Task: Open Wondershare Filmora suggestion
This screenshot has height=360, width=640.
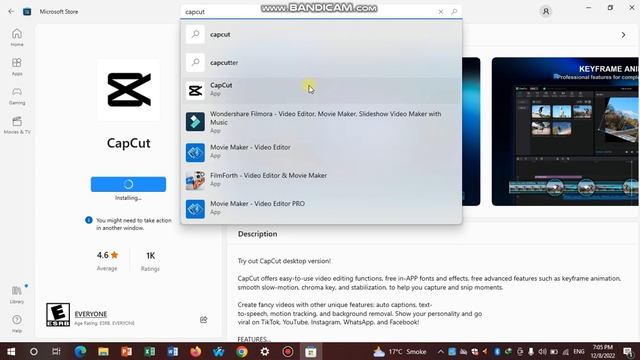Action: pos(322,122)
